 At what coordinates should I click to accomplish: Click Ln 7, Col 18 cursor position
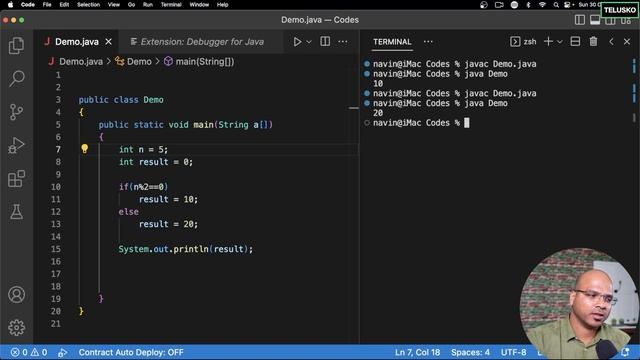click(417, 352)
